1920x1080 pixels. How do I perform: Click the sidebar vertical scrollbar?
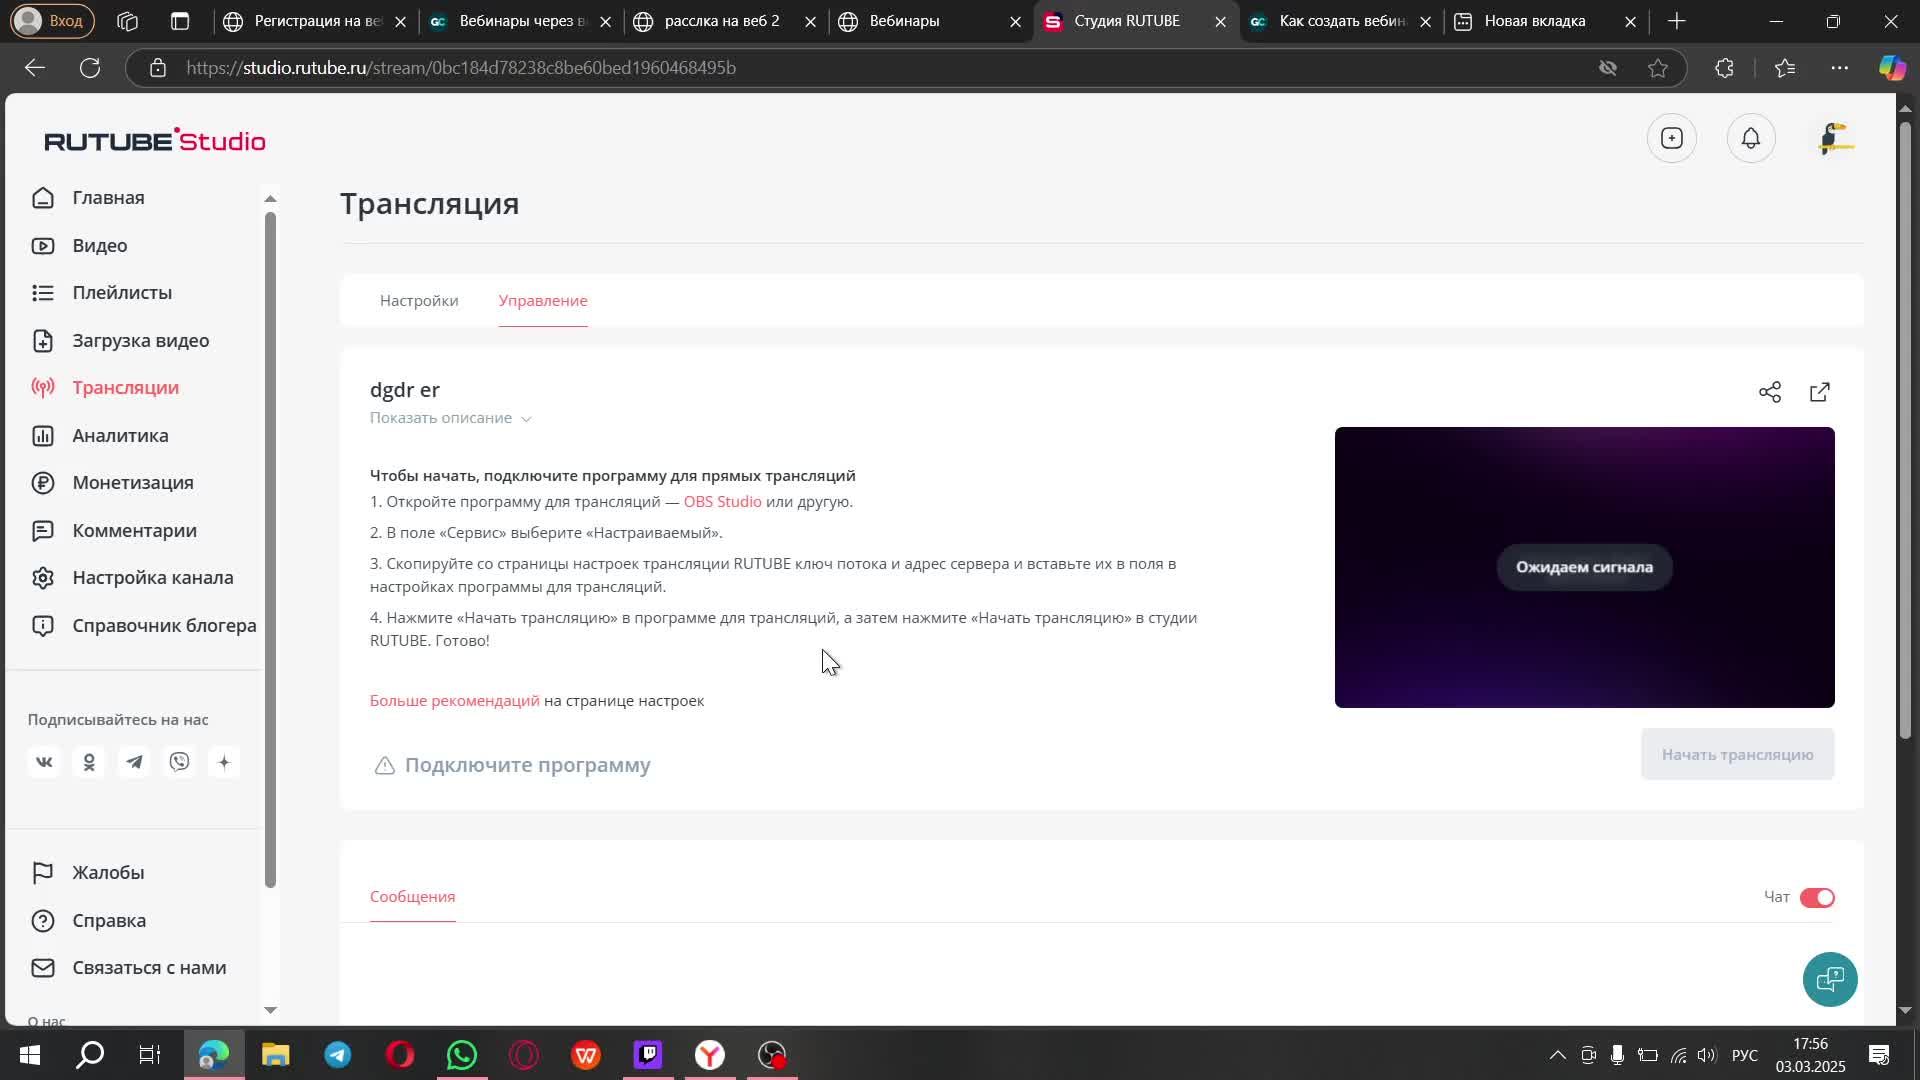tap(270, 550)
